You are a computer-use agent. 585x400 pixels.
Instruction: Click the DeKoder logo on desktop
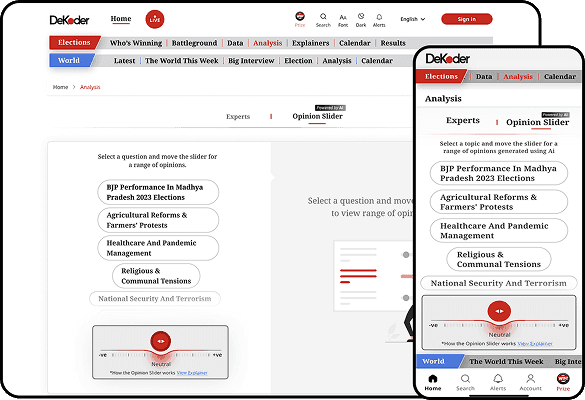(x=69, y=20)
